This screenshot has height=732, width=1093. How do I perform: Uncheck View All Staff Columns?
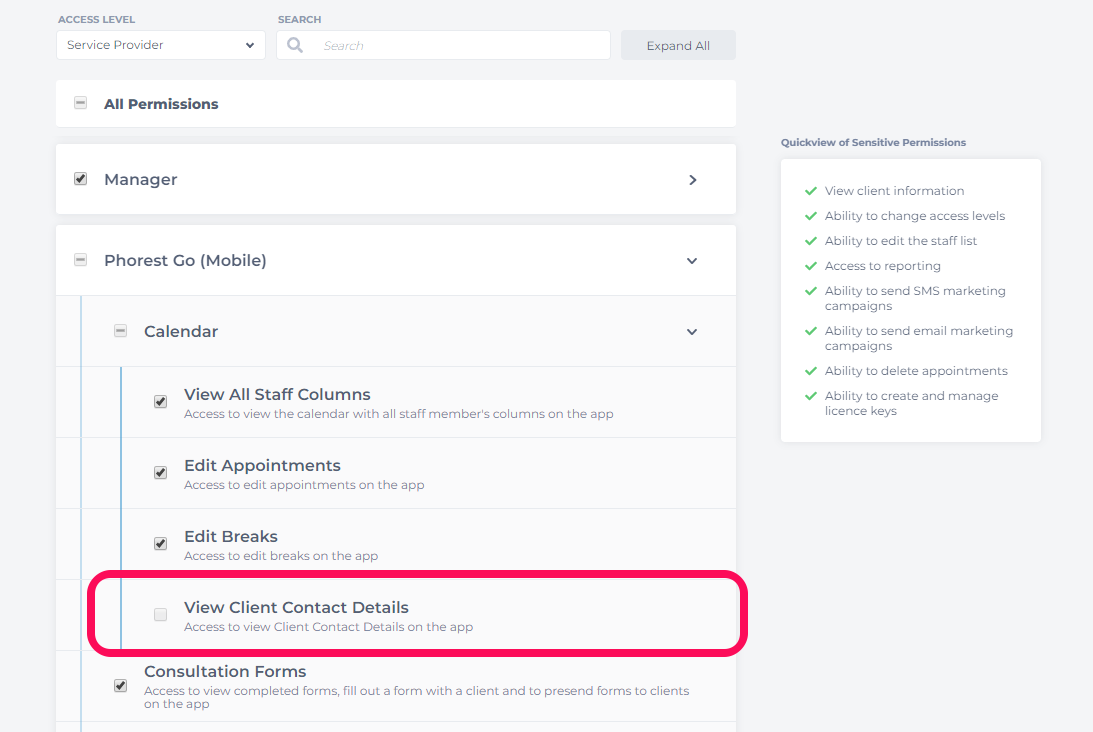pyautogui.click(x=160, y=402)
